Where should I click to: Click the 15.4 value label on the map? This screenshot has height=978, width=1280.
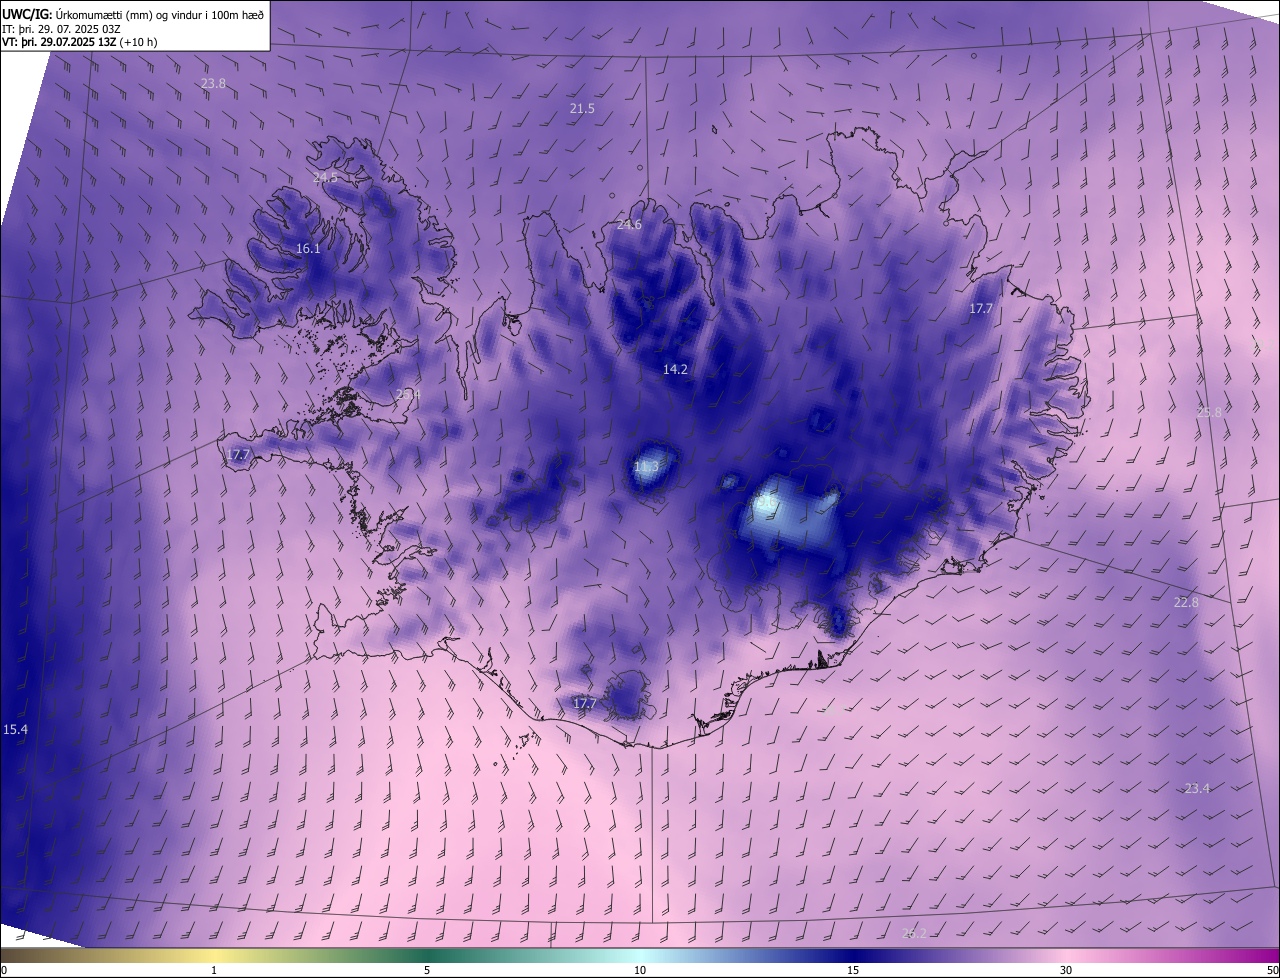[x=15, y=729]
